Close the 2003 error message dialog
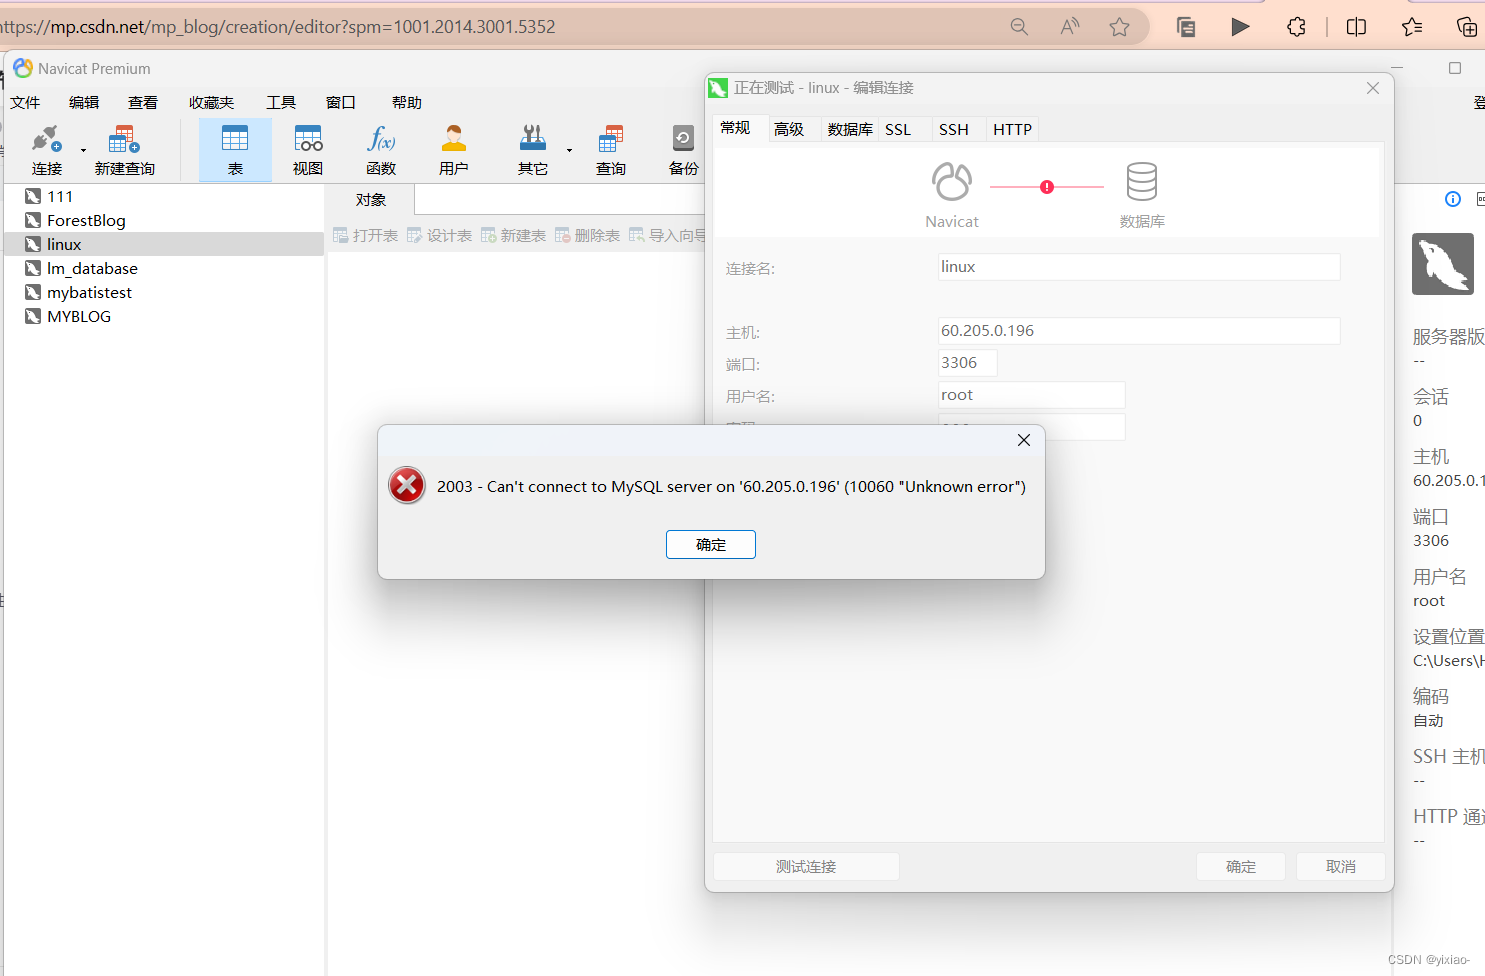The width and height of the screenshot is (1485, 976). click(1024, 440)
